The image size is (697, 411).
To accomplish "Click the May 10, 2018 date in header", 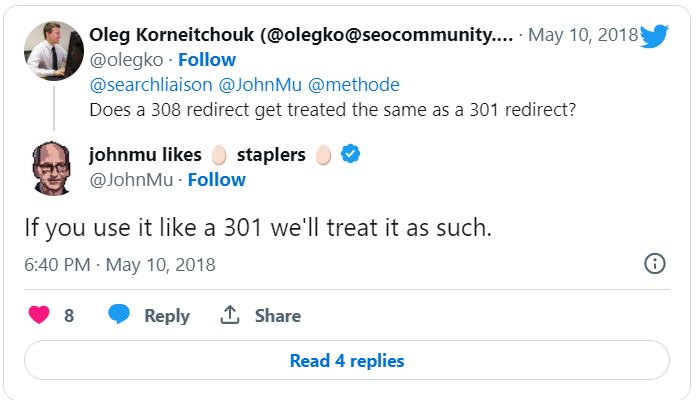I will coord(582,36).
